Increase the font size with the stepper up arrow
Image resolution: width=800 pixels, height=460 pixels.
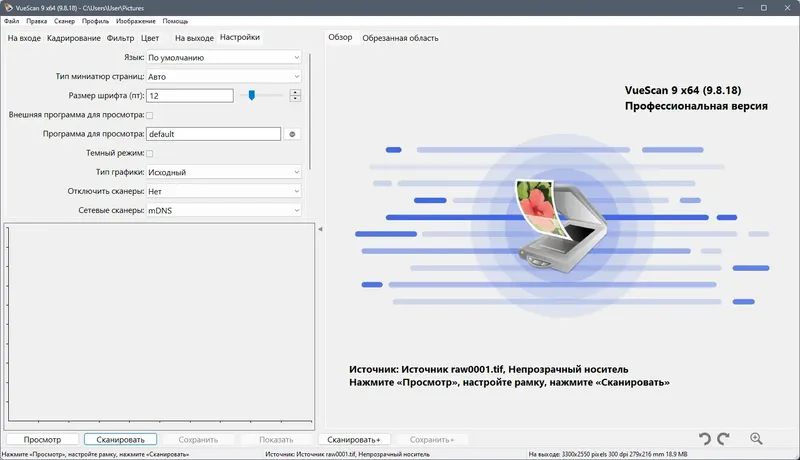pyautogui.click(x=295, y=92)
